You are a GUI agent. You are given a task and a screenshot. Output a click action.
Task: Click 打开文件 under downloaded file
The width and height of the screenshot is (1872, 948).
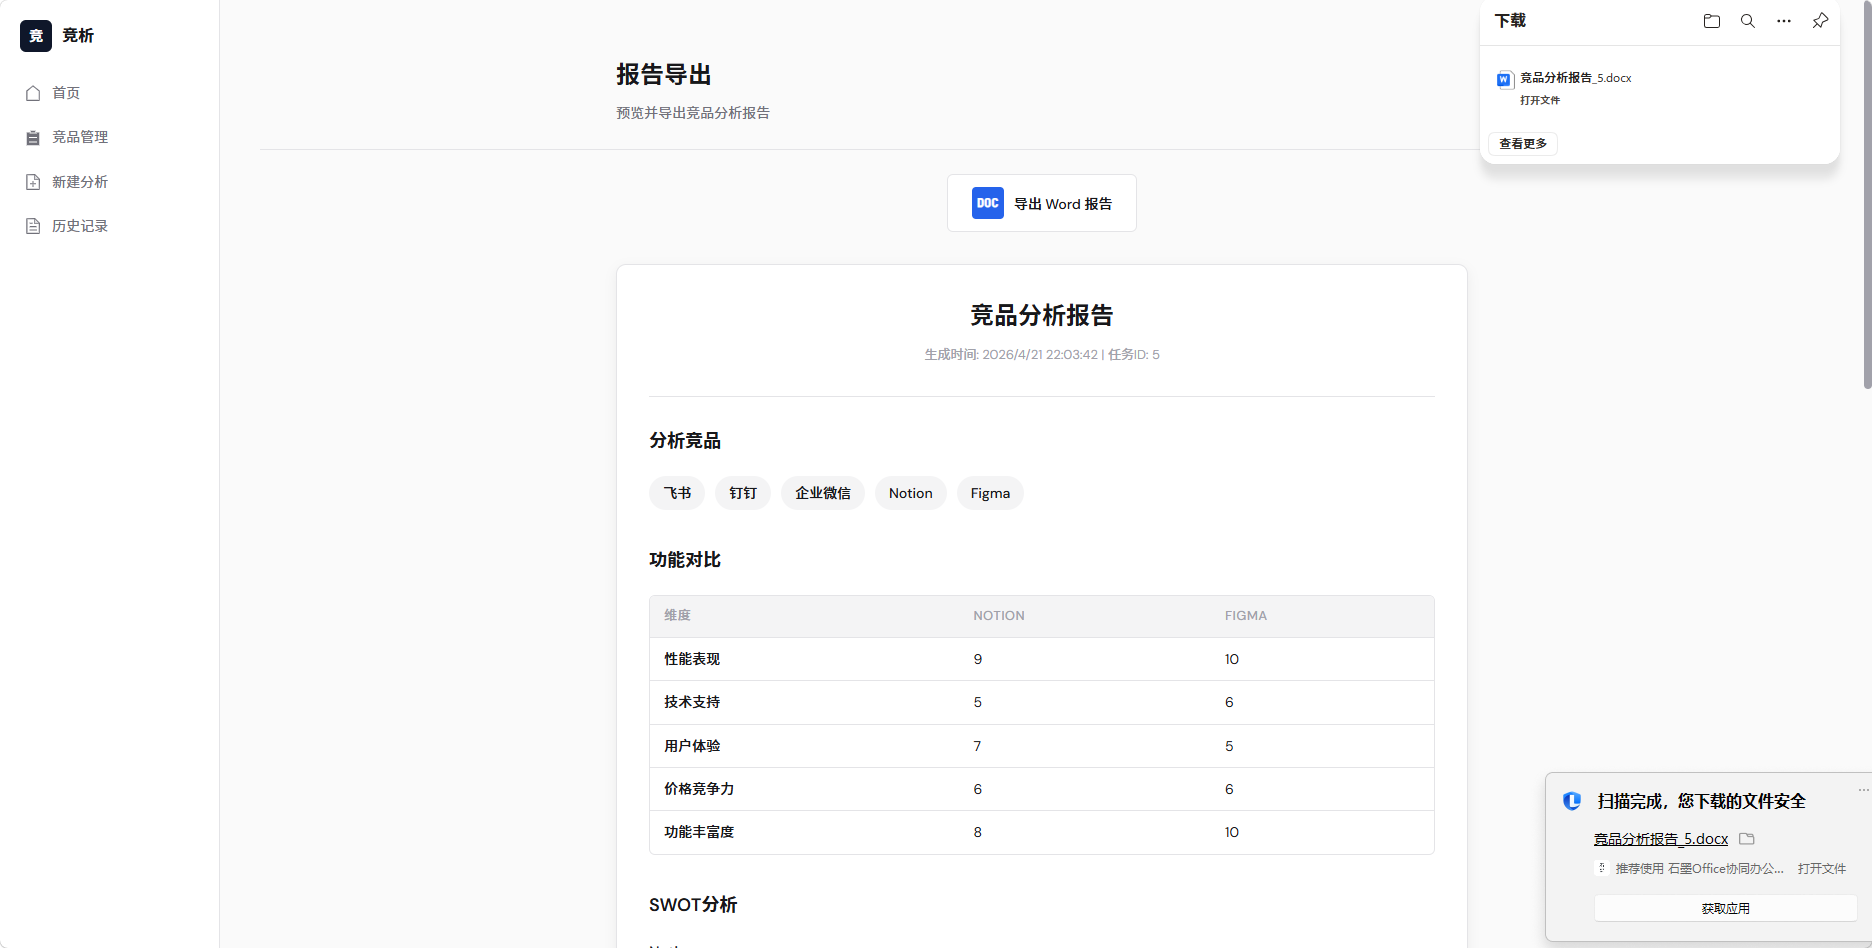pos(1539,100)
